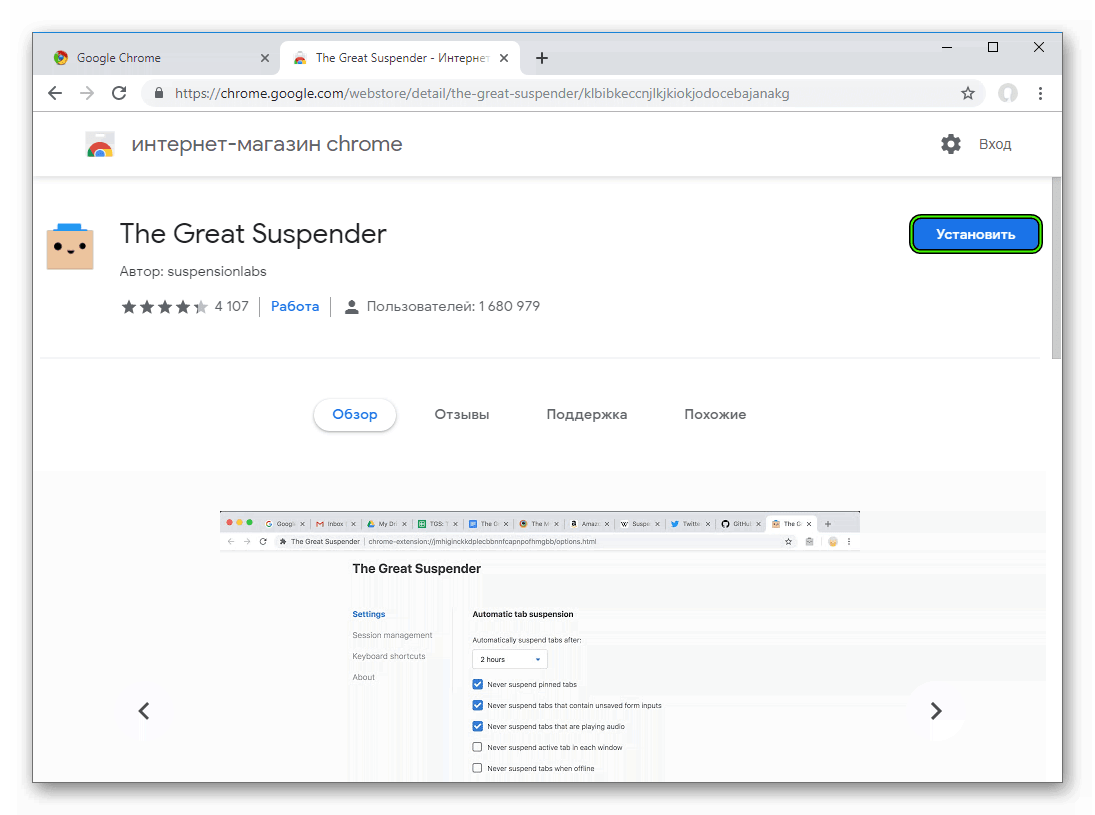The image size is (1095, 815).
Task: Maximize the Chrome window
Action: coord(992,47)
